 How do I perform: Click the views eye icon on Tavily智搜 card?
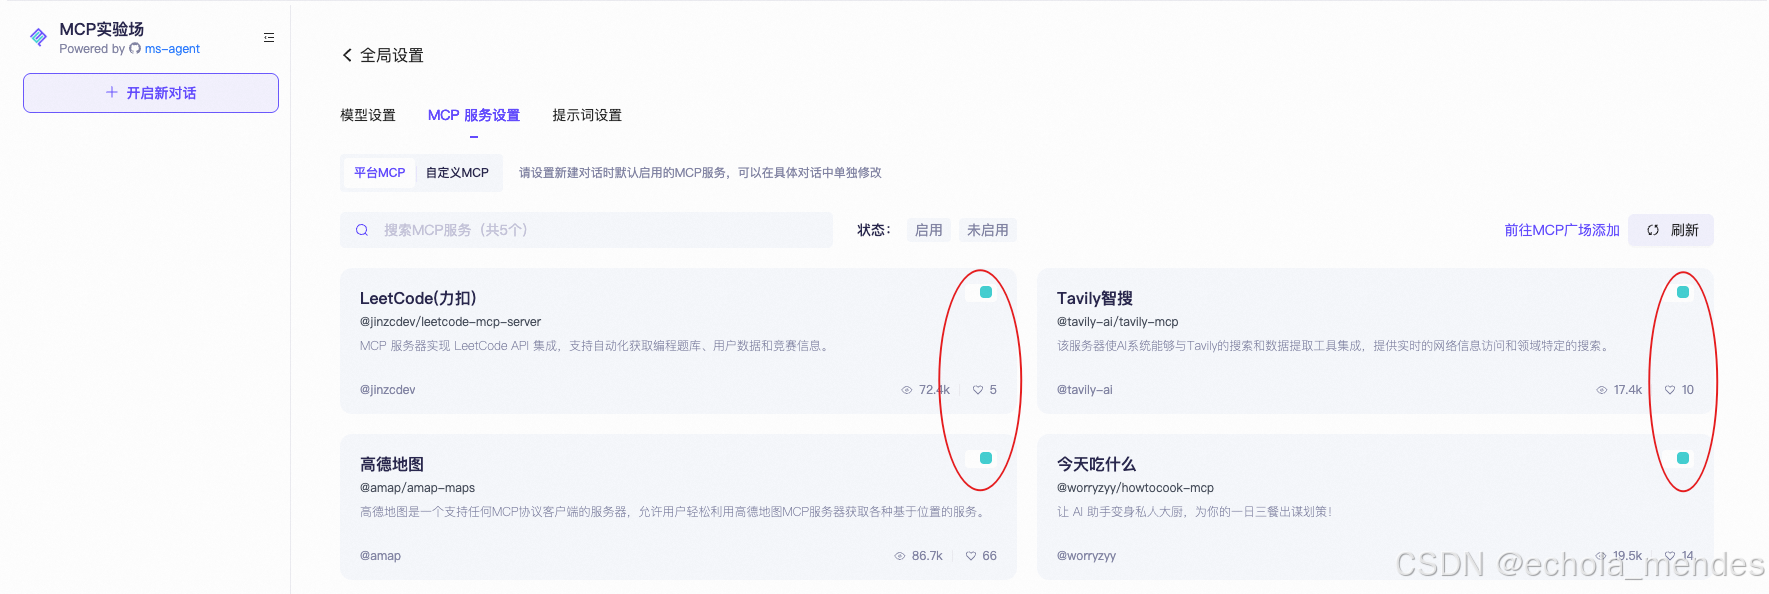(1602, 390)
